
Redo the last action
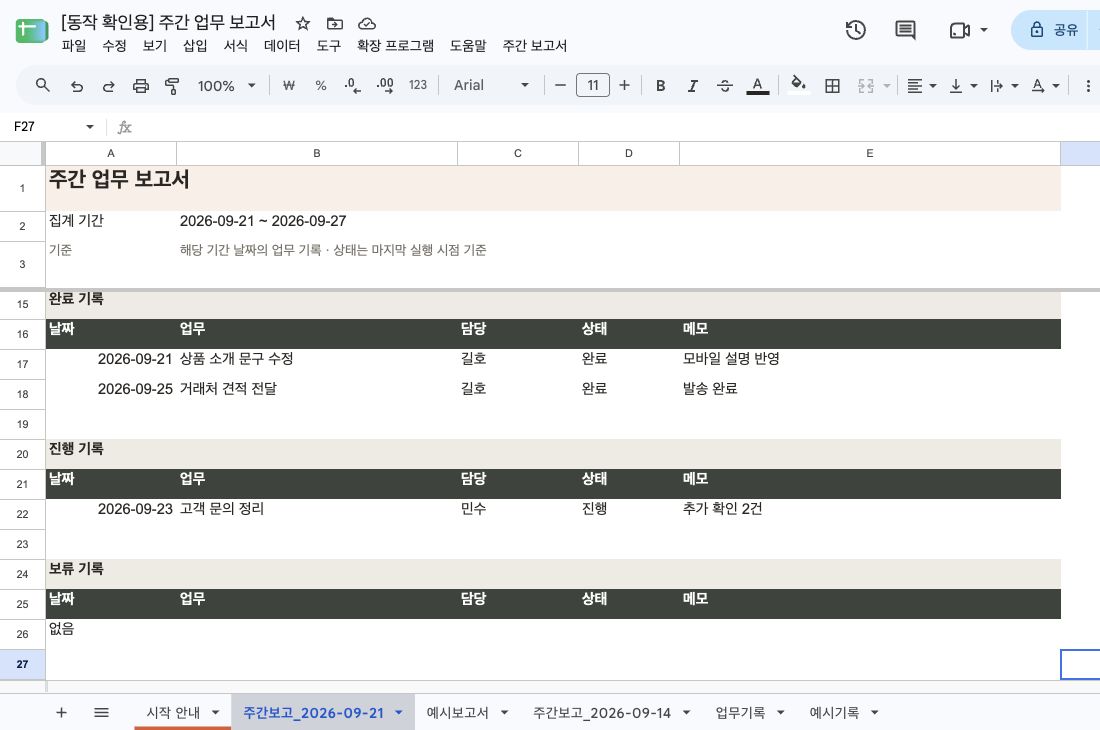click(109, 86)
